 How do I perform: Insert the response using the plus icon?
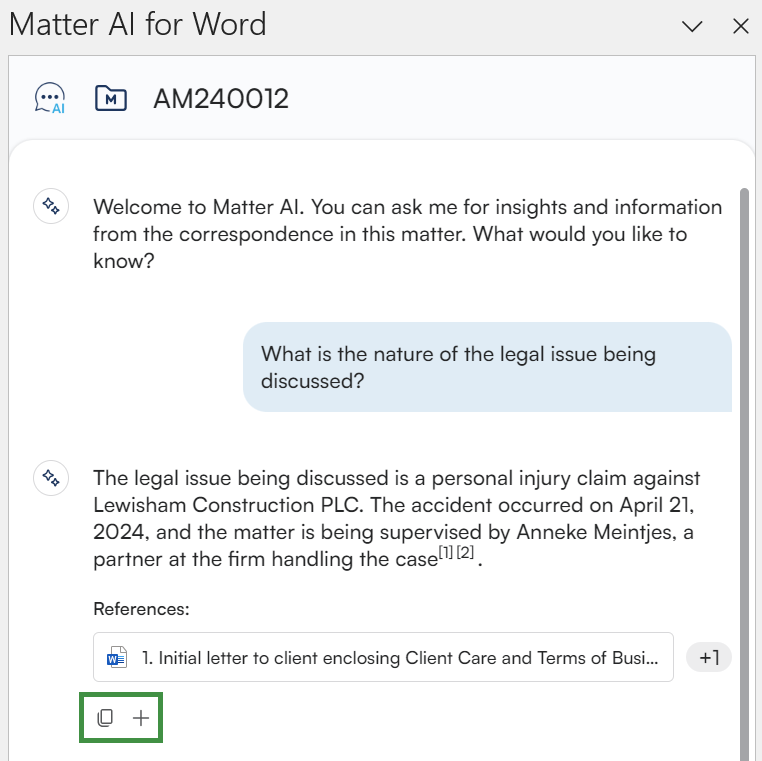click(141, 717)
